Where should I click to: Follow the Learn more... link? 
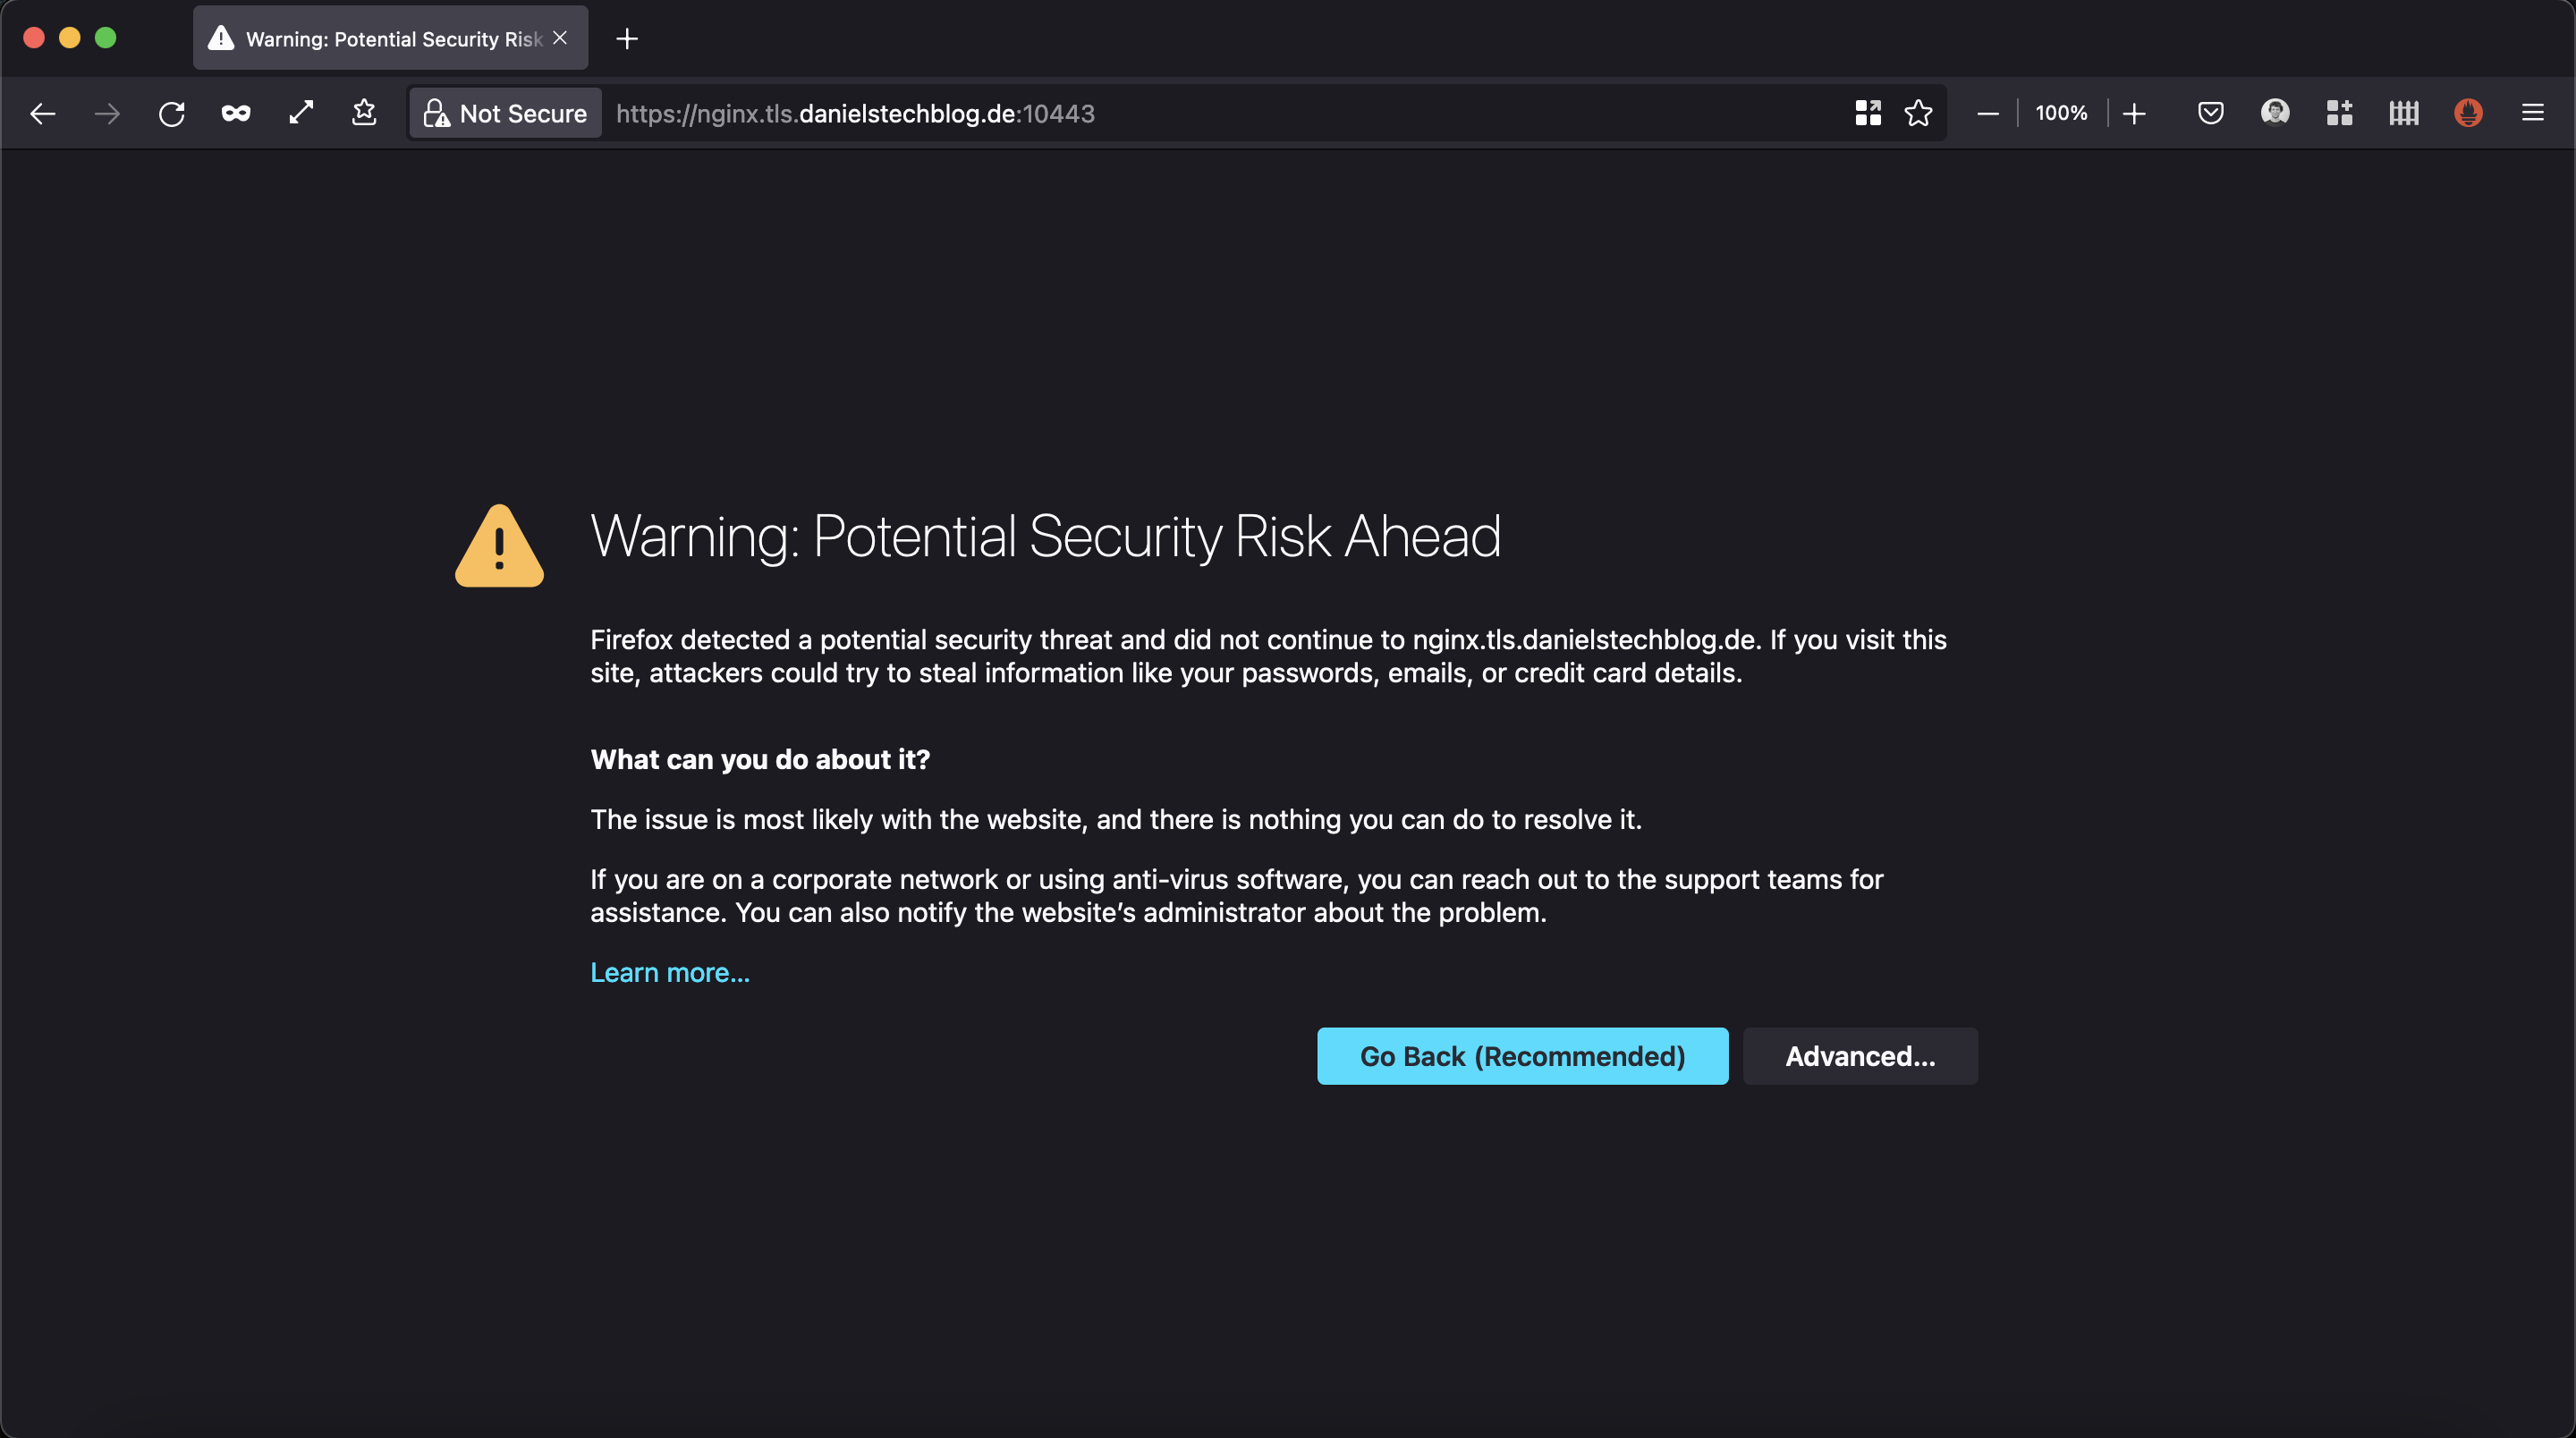(670, 973)
